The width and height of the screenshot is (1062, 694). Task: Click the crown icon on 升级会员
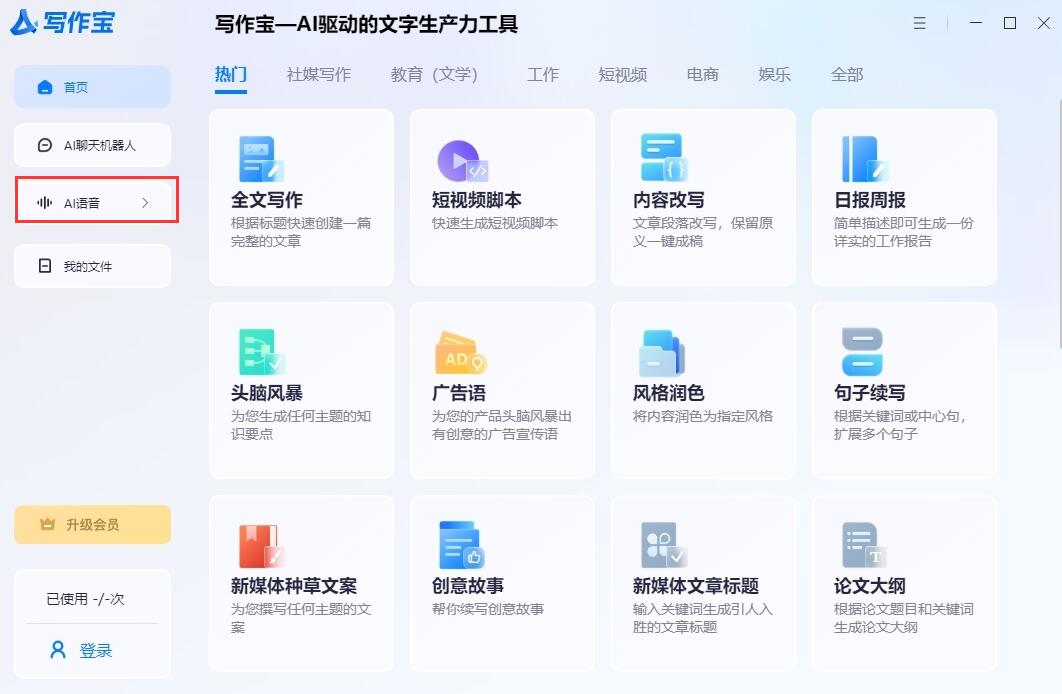click(x=47, y=524)
